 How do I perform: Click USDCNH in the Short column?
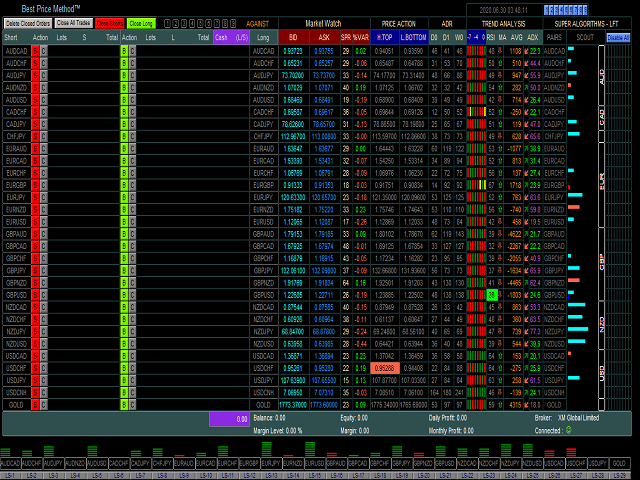pyautogui.click(x=16, y=392)
